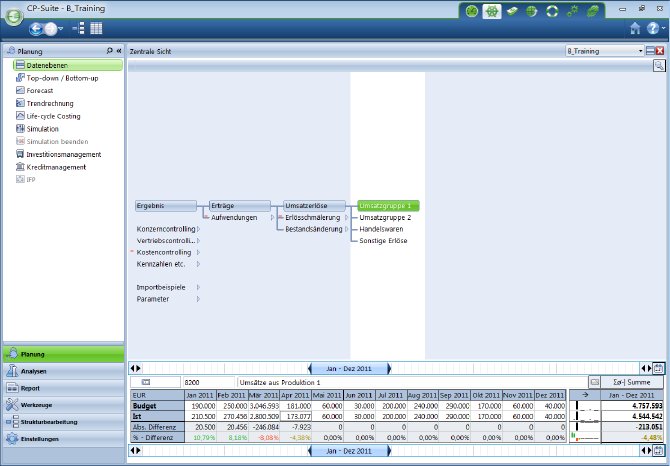This screenshot has width=670, height=466.
Task: Click the comment icon left of the Summe button
Action: (594, 382)
